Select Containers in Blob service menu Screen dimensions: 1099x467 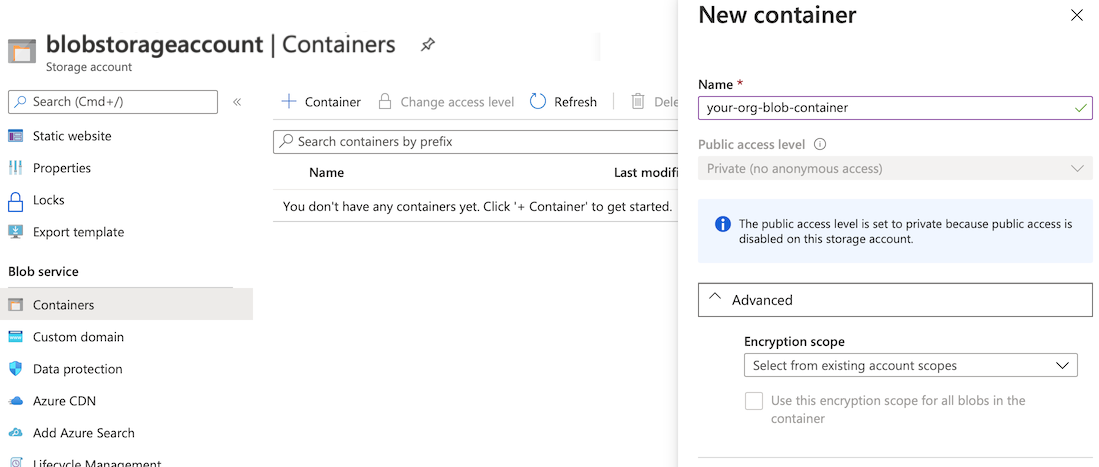pos(63,305)
